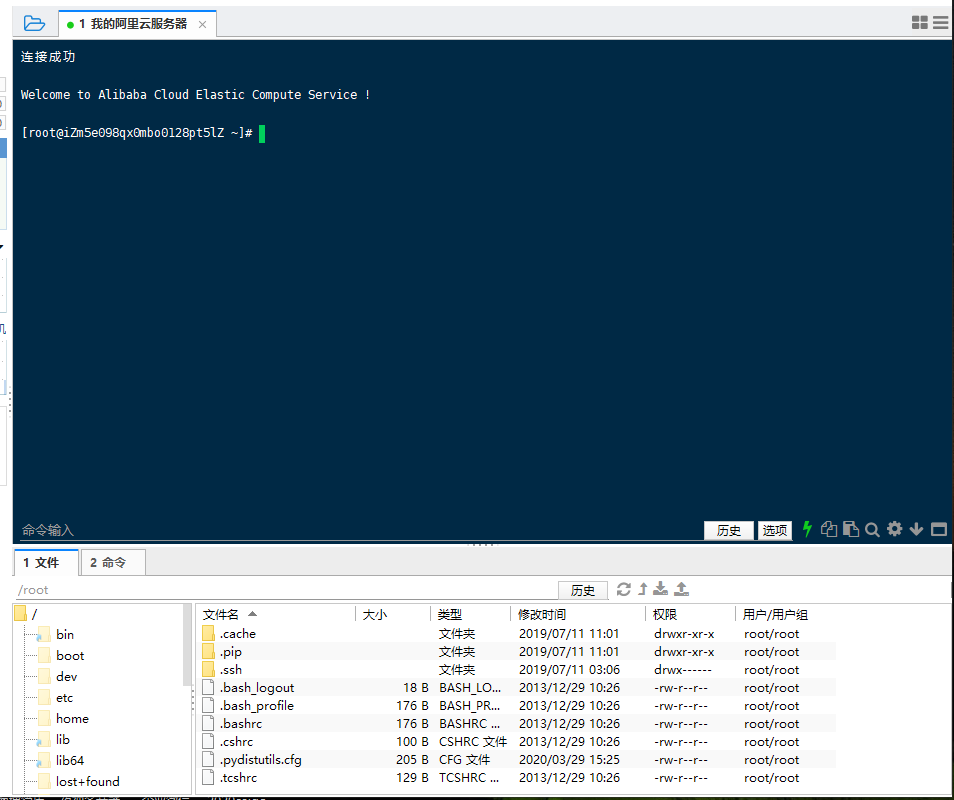Click the folder tree vertical scrollbar
954x800 pixels.
pos(187,645)
